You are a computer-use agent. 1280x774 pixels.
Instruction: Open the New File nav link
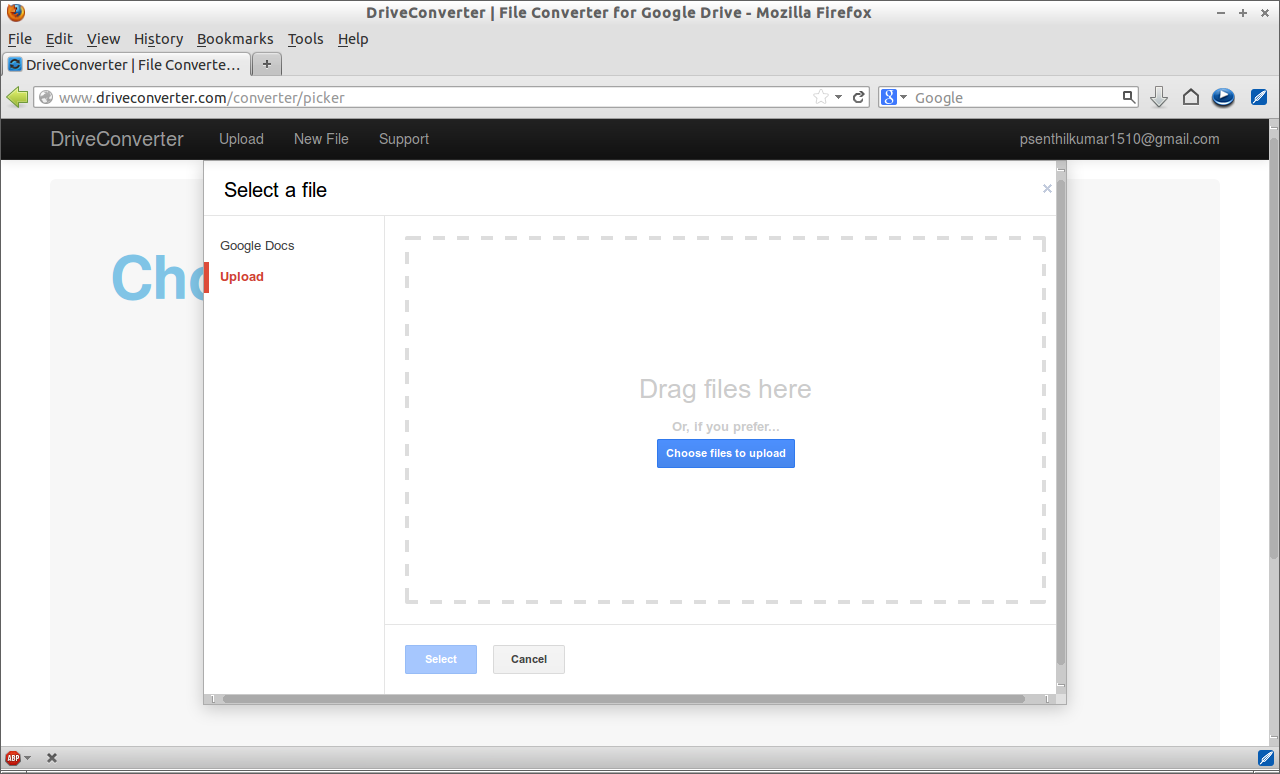(x=321, y=139)
